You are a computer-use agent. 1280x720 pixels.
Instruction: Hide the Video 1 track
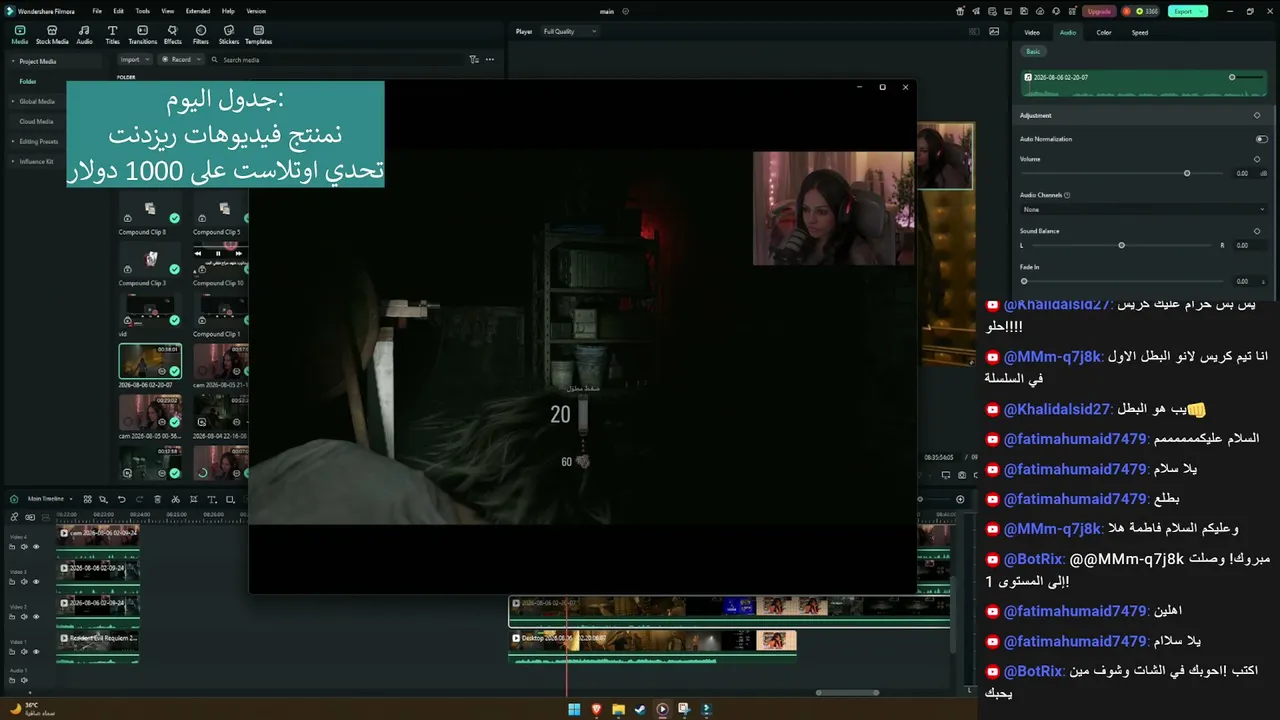pyautogui.click(x=36, y=652)
